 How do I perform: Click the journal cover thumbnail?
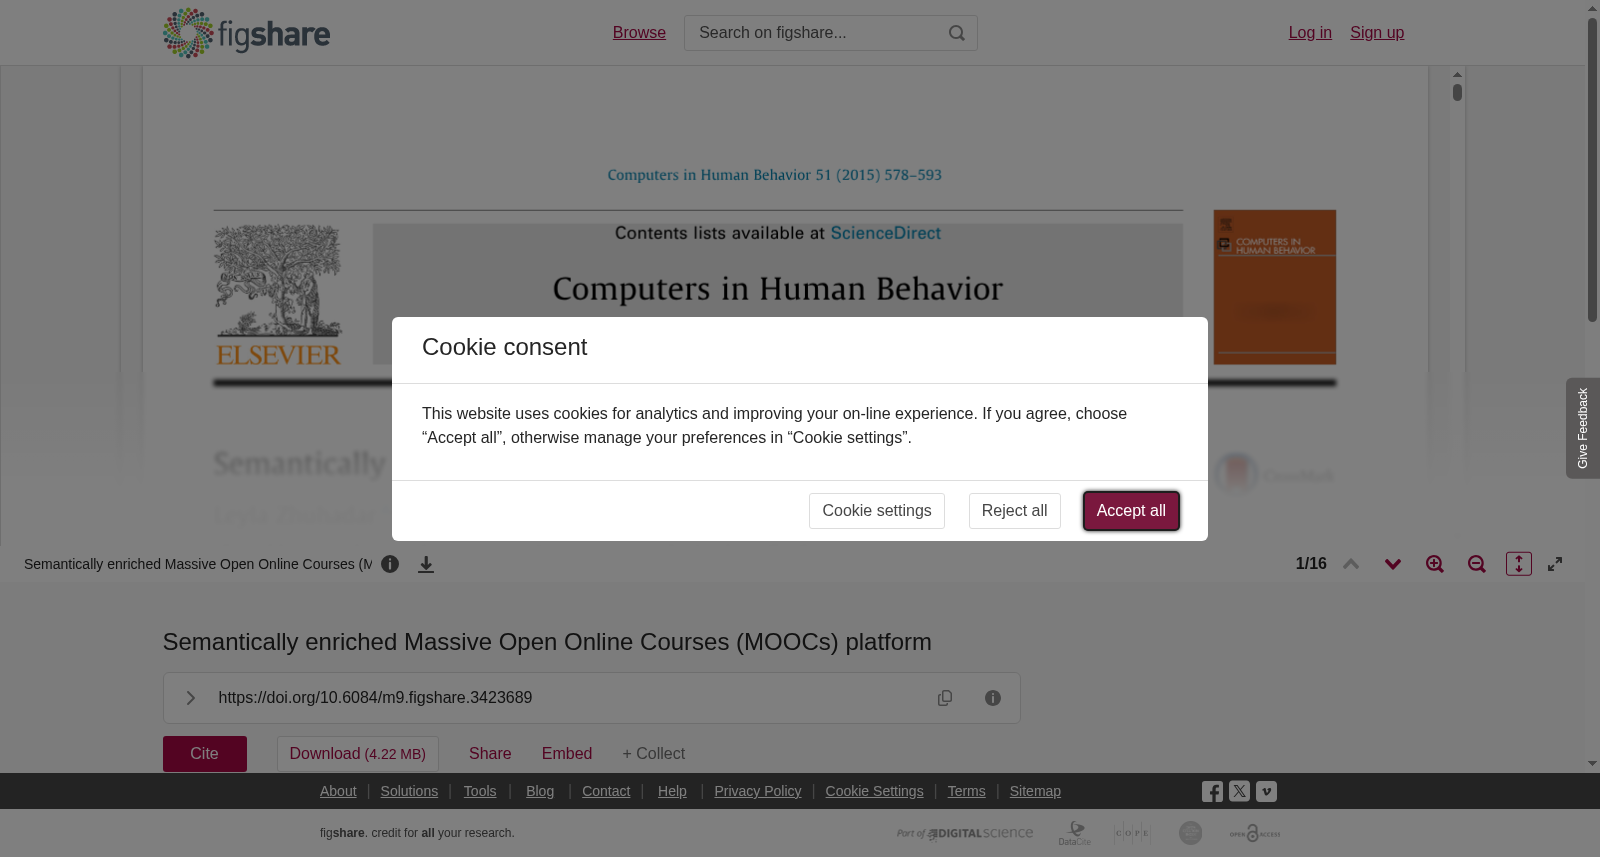point(1275,287)
